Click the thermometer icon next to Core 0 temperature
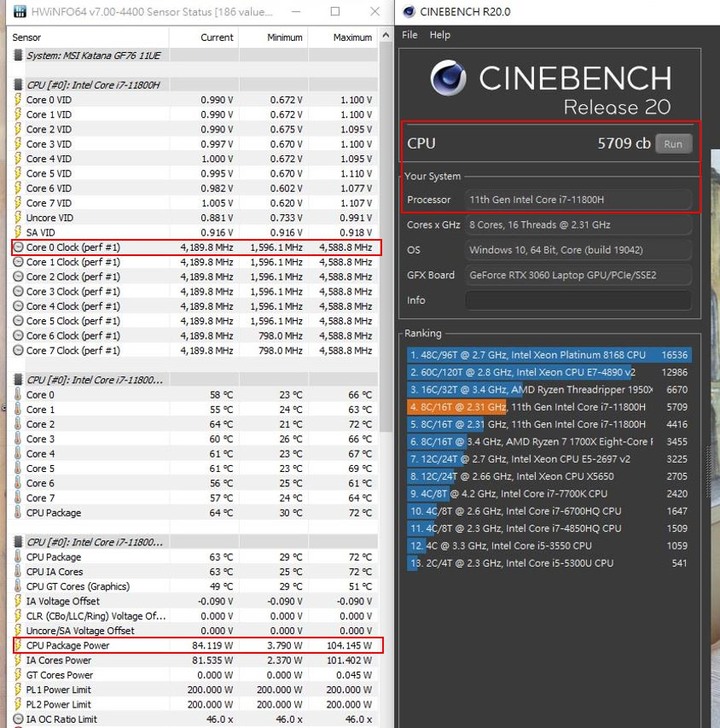Viewport: 720px width, 728px height. (x=18, y=394)
